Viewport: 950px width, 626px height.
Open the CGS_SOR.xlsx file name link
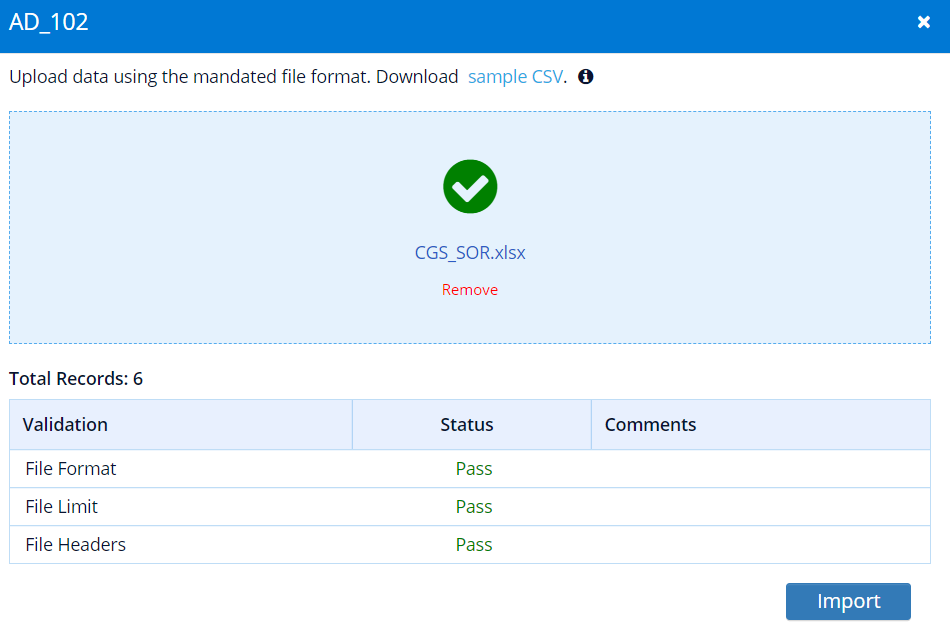pos(470,253)
